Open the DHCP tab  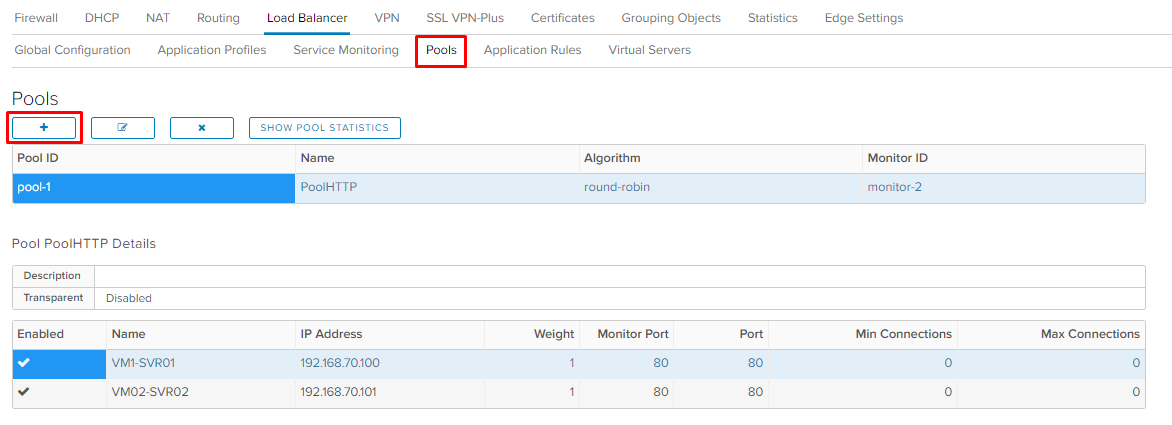(x=102, y=18)
